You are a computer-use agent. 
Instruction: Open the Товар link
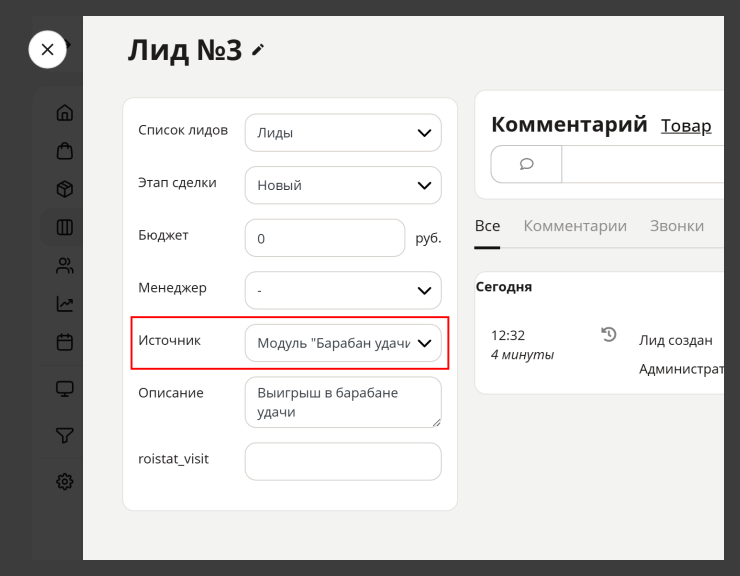[x=686, y=126]
